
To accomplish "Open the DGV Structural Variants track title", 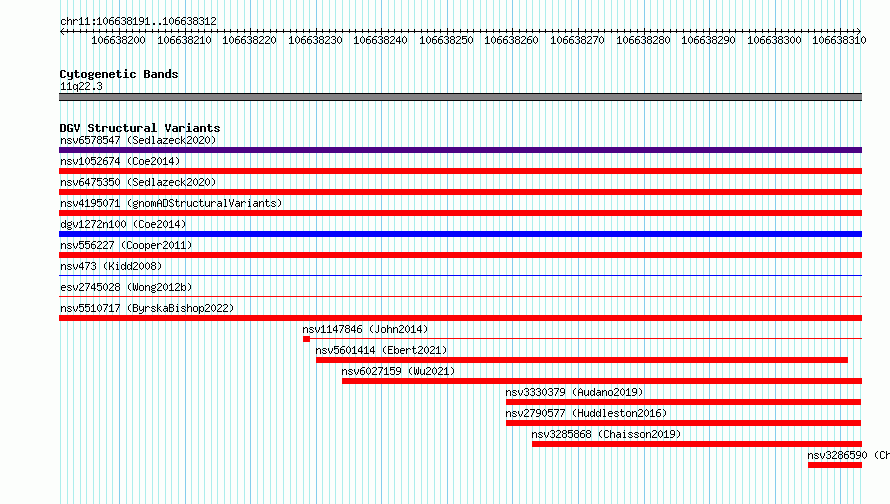I will click(140, 128).
